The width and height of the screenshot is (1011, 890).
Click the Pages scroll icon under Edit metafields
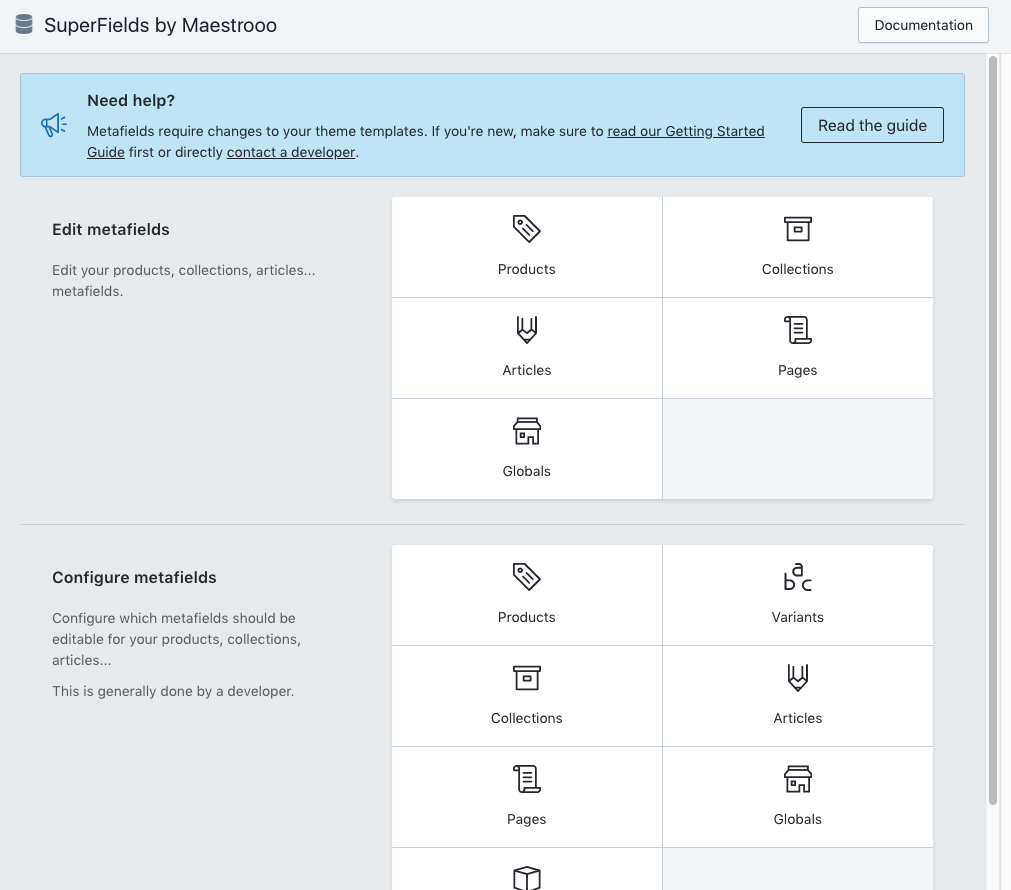pos(798,330)
